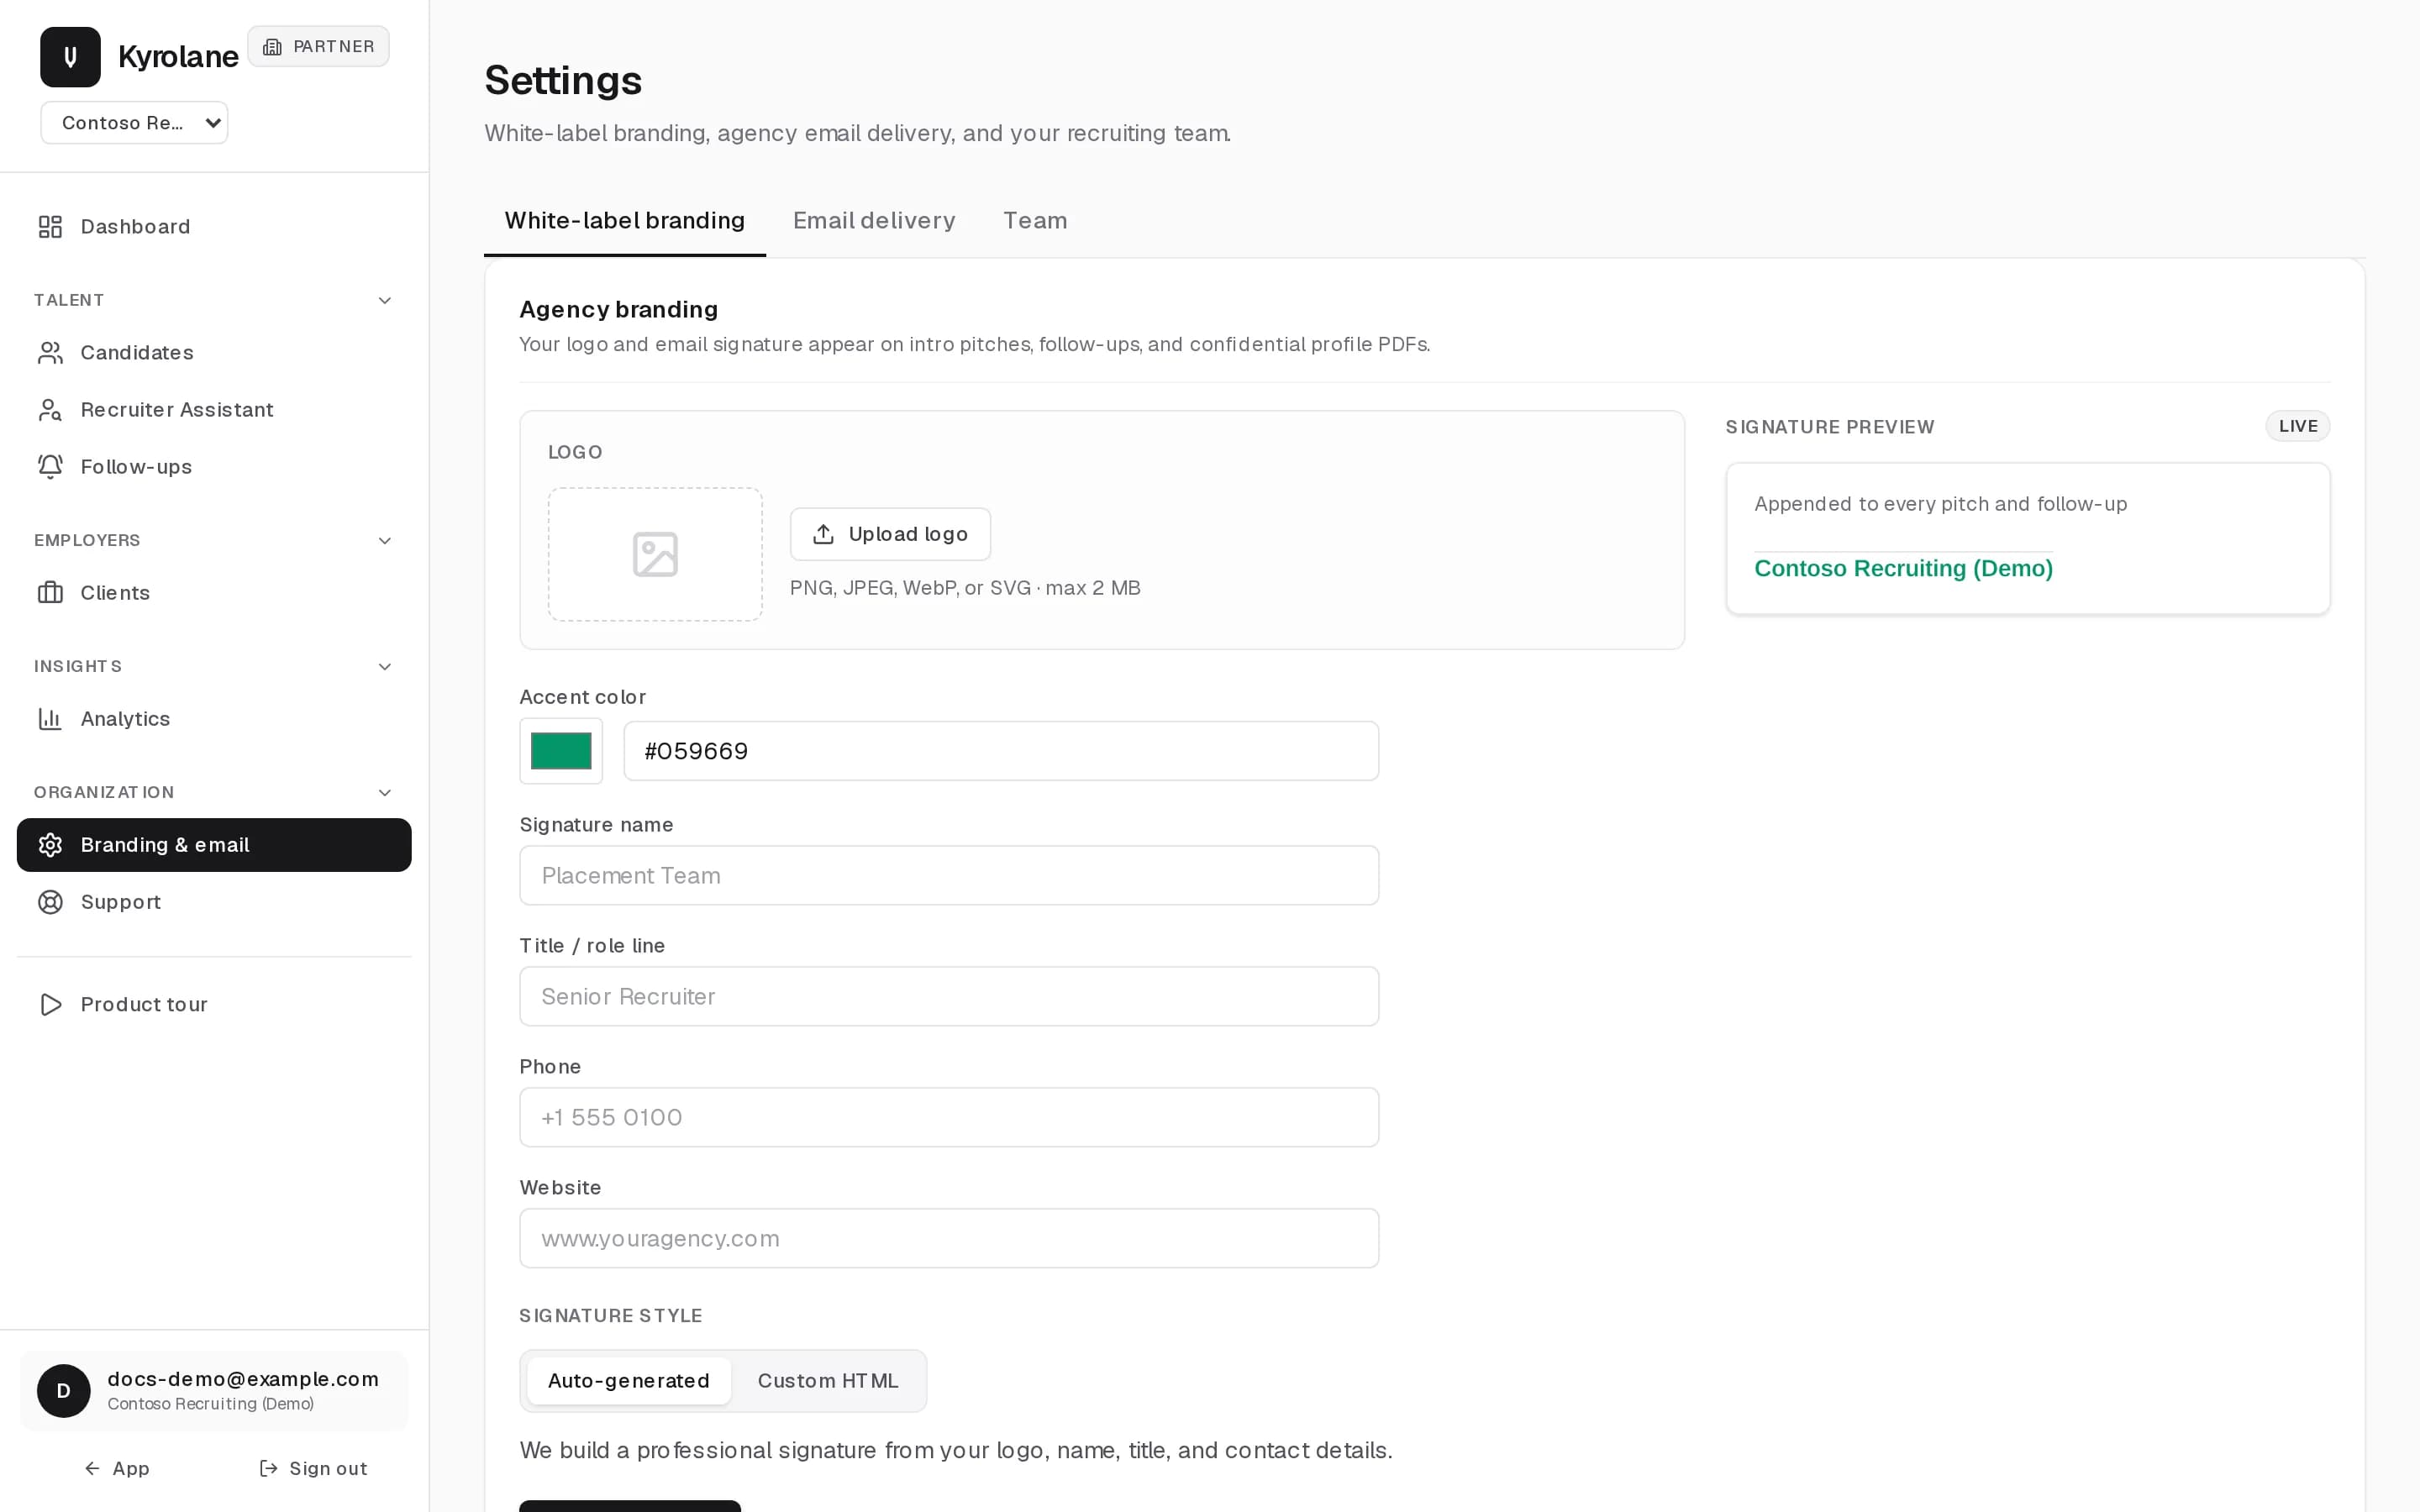Click the Follow-ups bell icon
Screen dimensions: 2420x1512
click(50, 467)
